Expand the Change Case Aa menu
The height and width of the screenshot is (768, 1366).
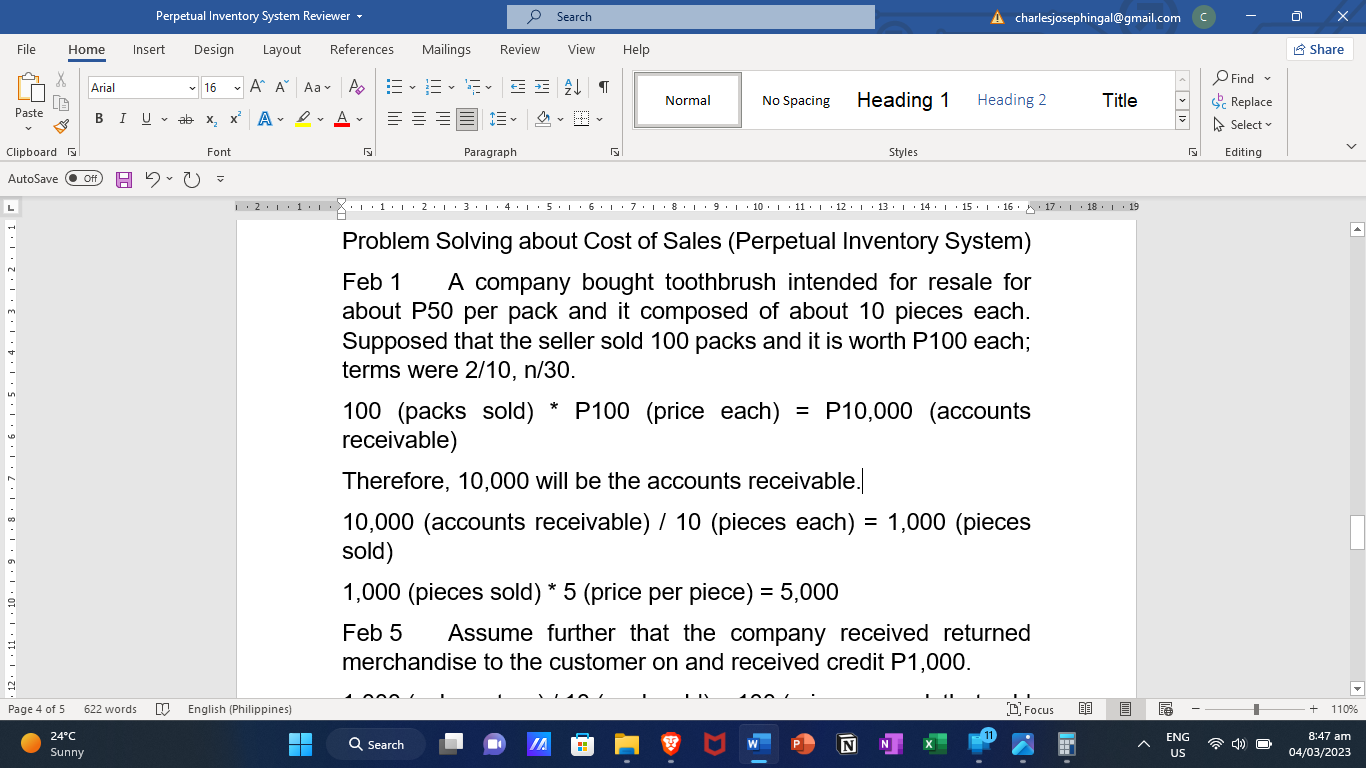(x=318, y=88)
